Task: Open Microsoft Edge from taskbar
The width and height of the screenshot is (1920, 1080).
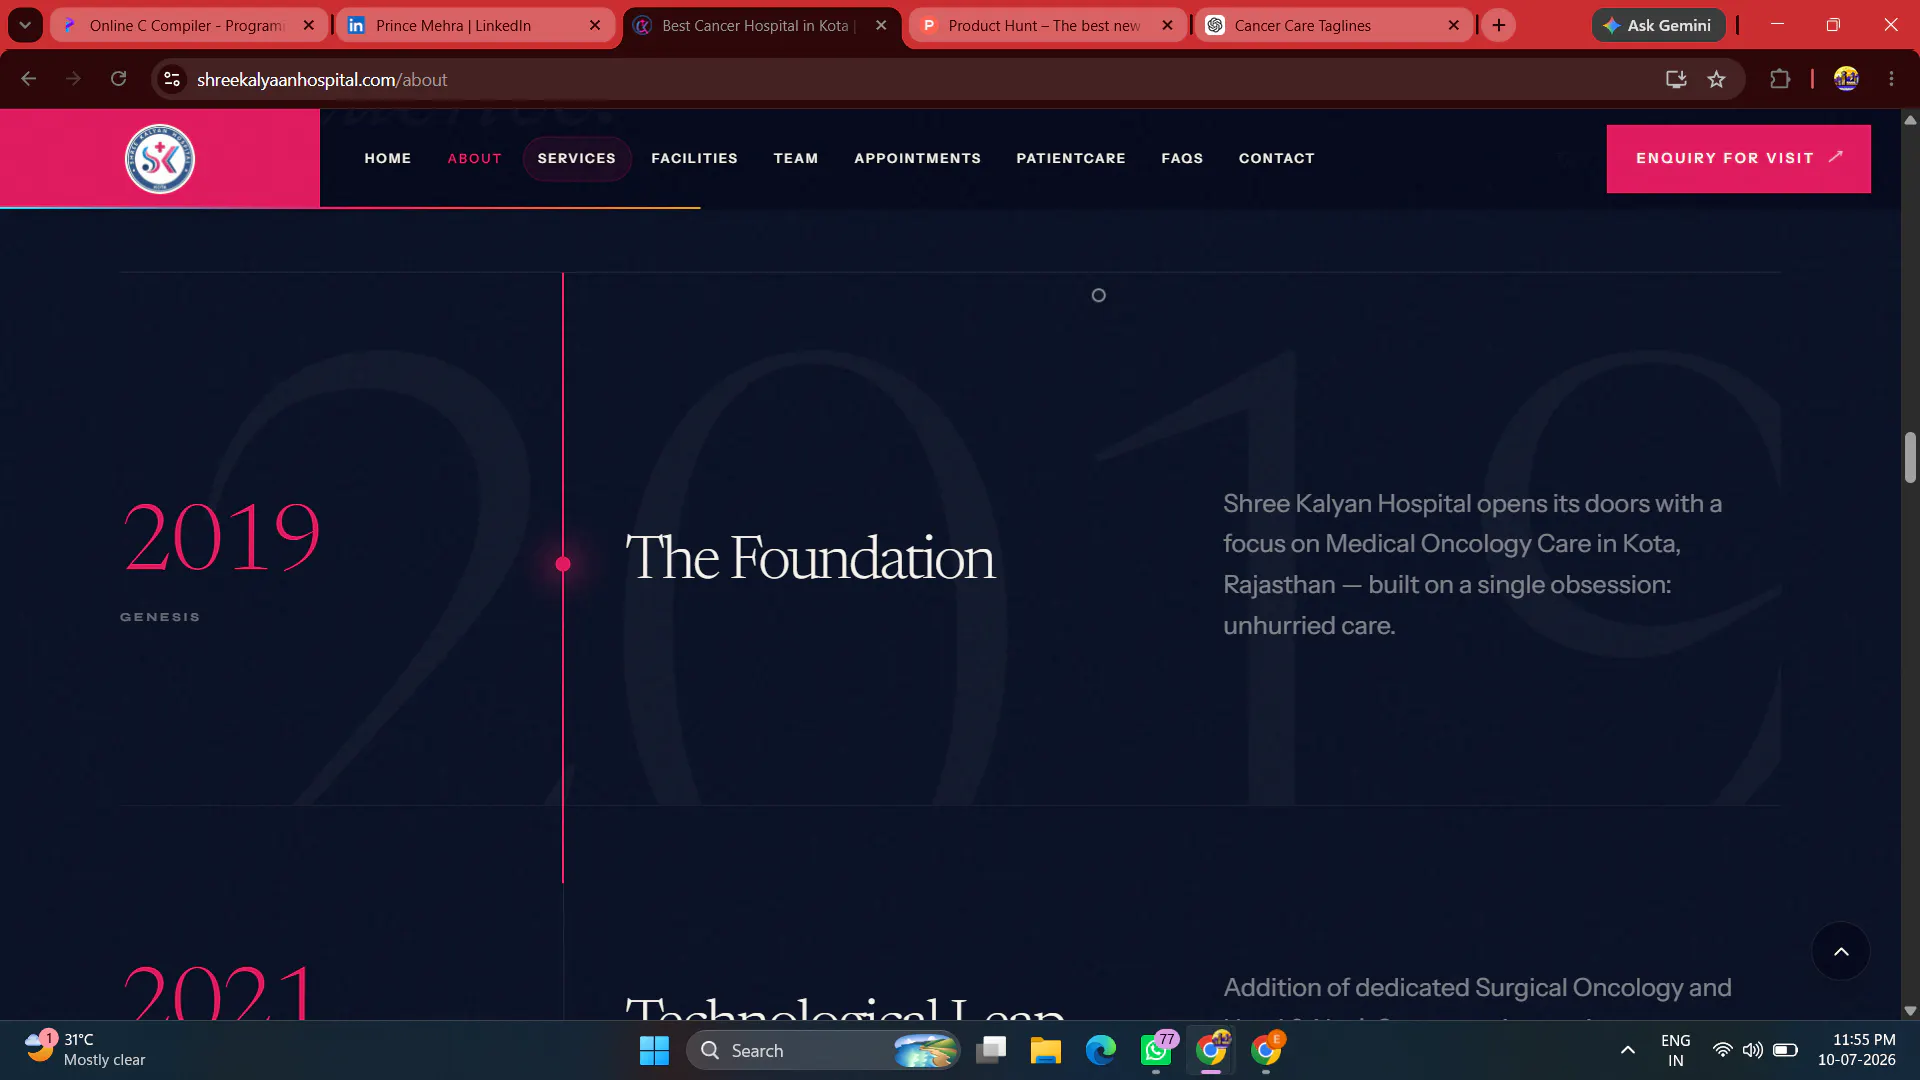Action: pos(1101,1050)
